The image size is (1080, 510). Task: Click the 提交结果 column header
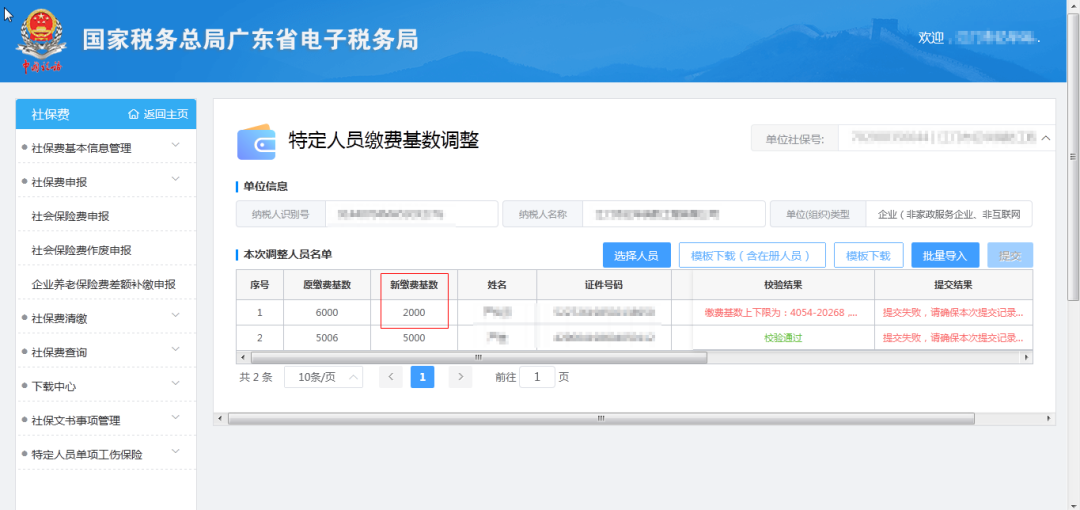click(953, 285)
